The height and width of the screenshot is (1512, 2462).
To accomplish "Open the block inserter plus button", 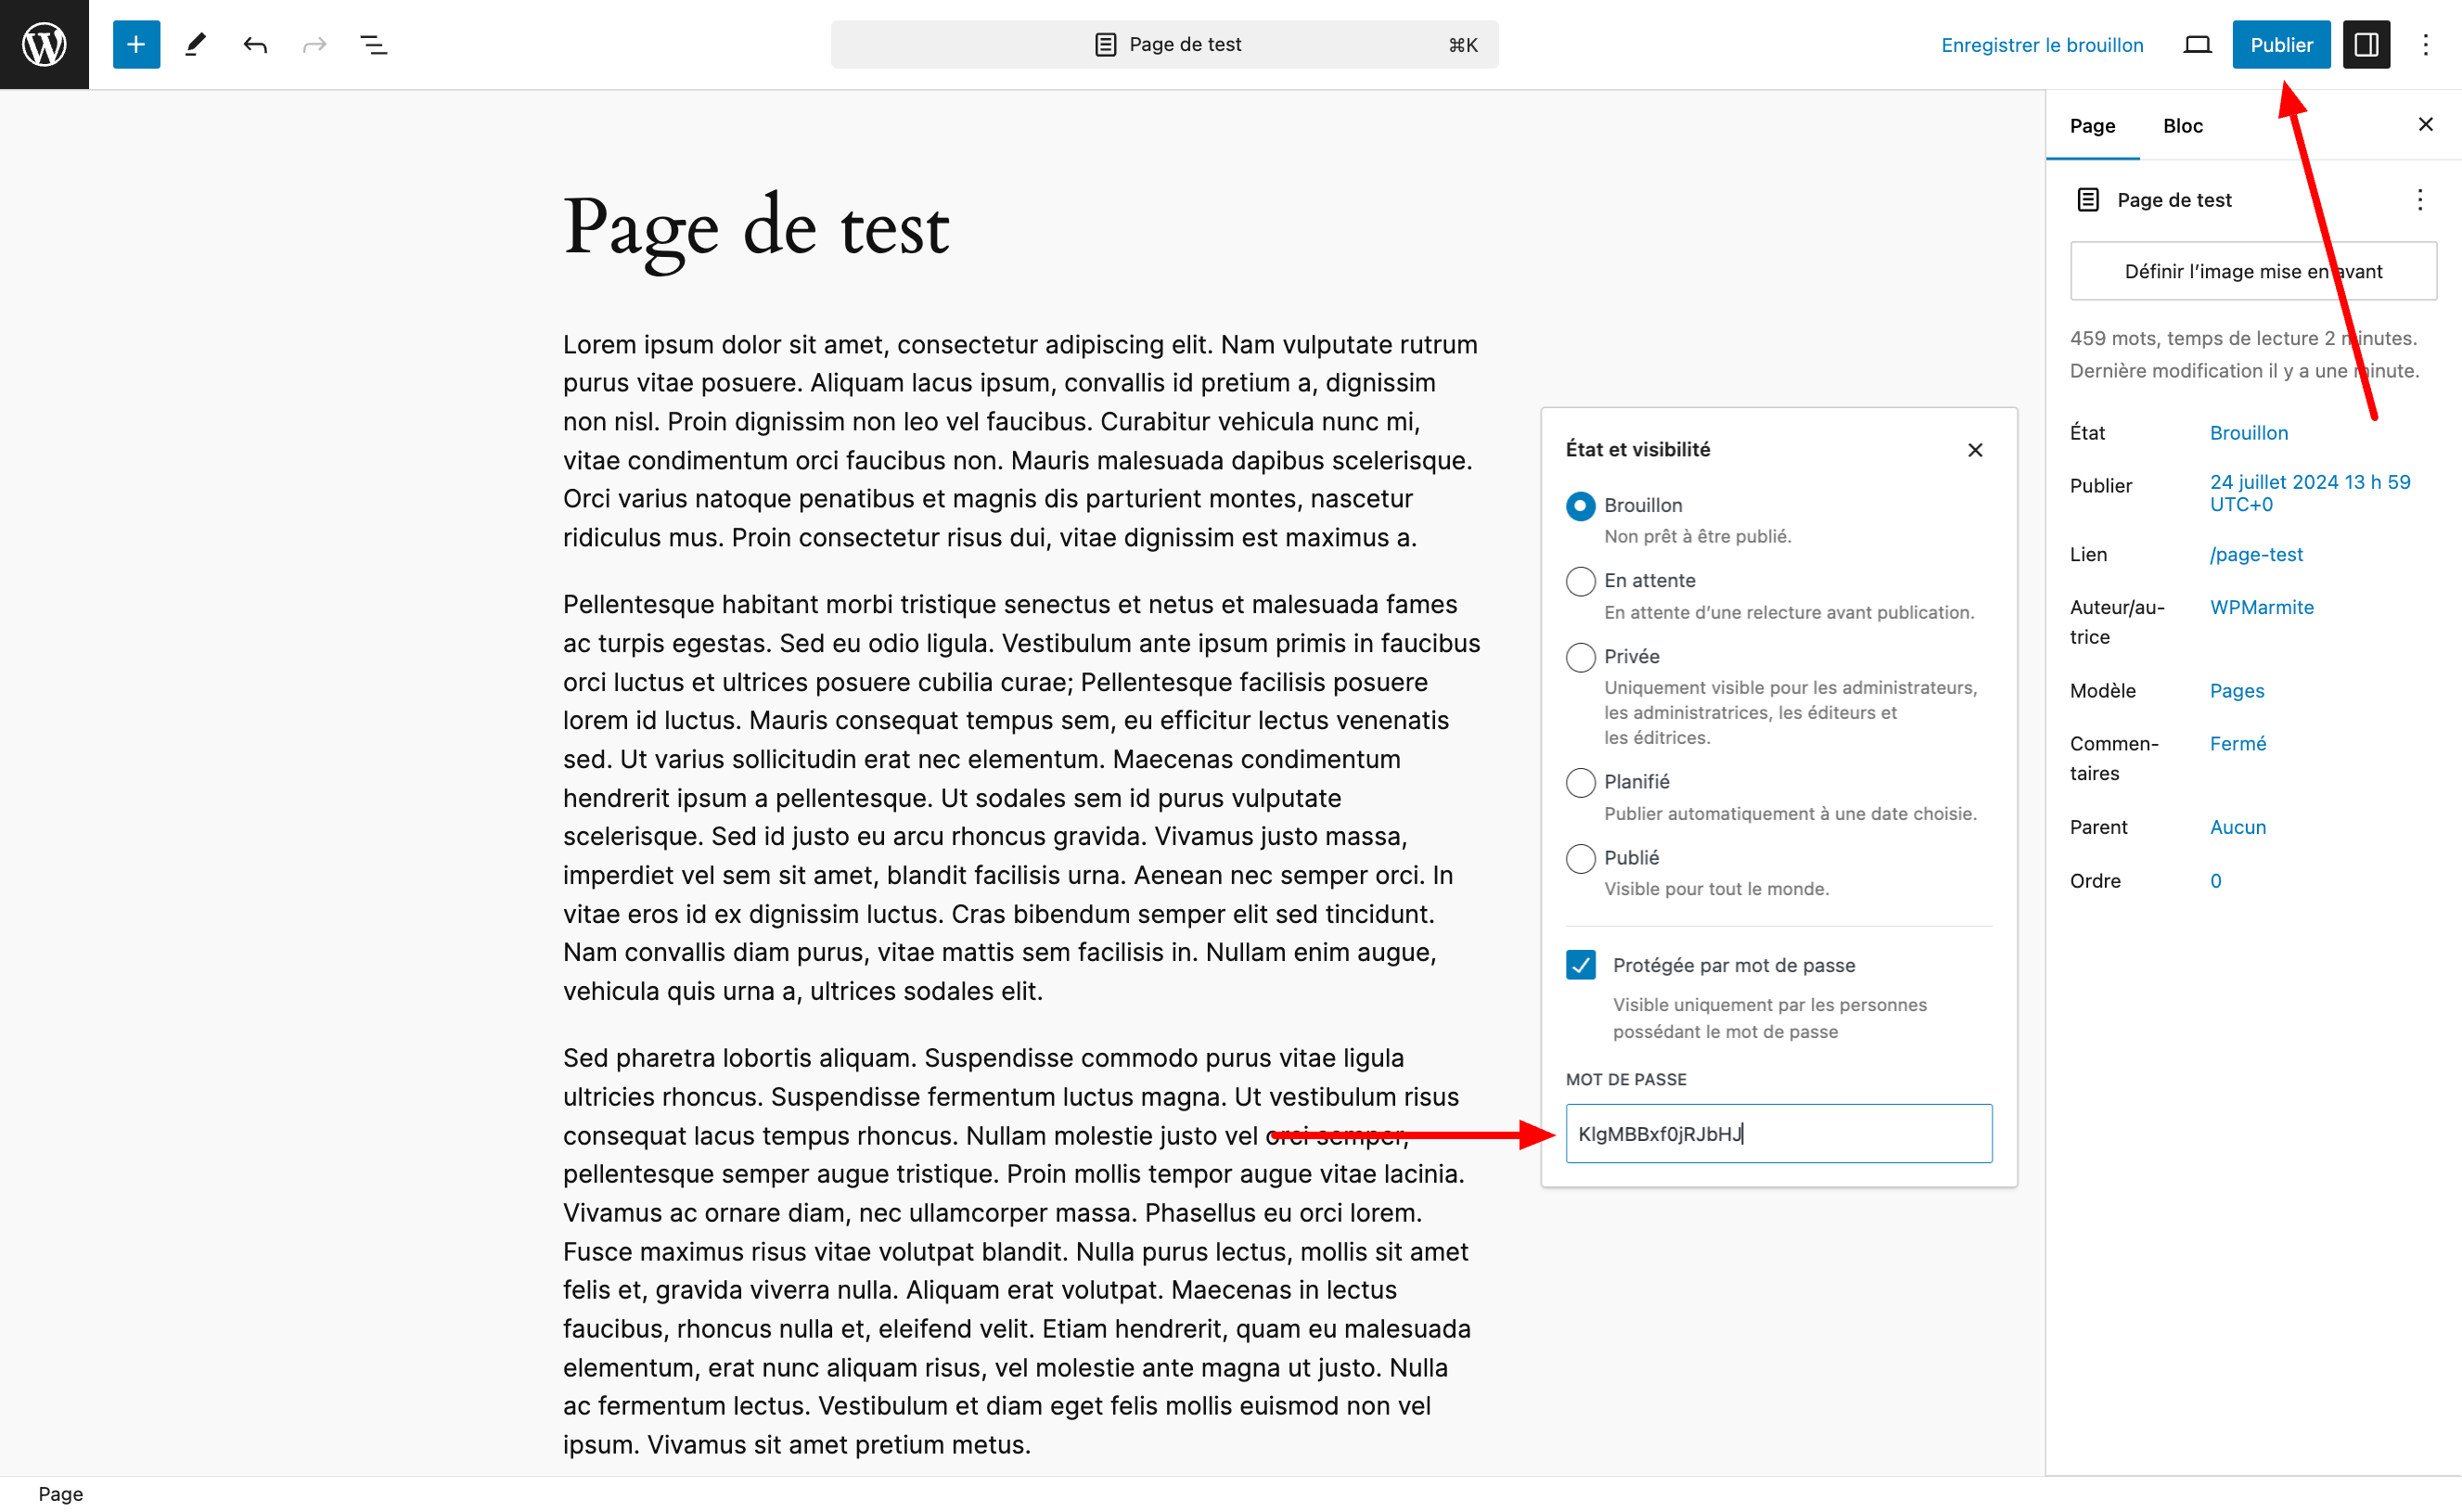I will click(x=136, y=44).
